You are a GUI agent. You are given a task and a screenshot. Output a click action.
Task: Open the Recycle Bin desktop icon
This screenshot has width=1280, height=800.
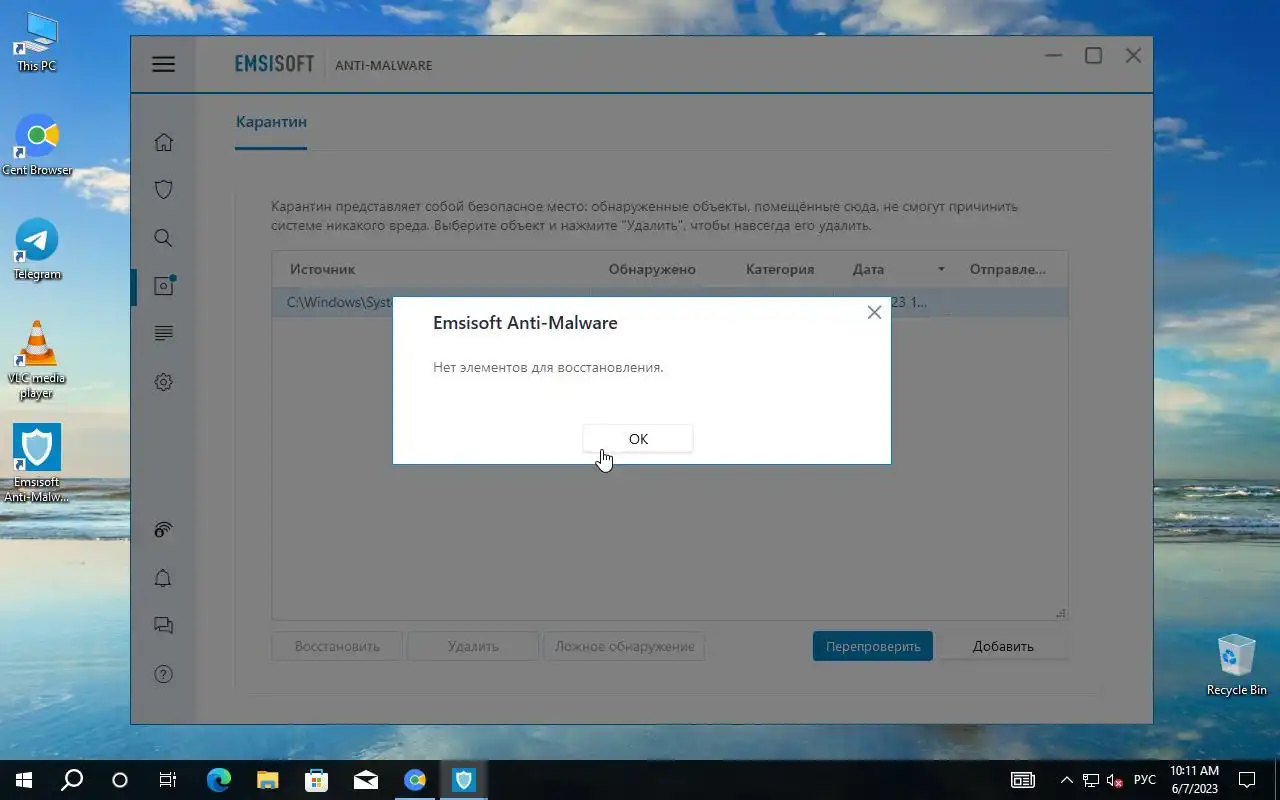pyautogui.click(x=1236, y=665)
